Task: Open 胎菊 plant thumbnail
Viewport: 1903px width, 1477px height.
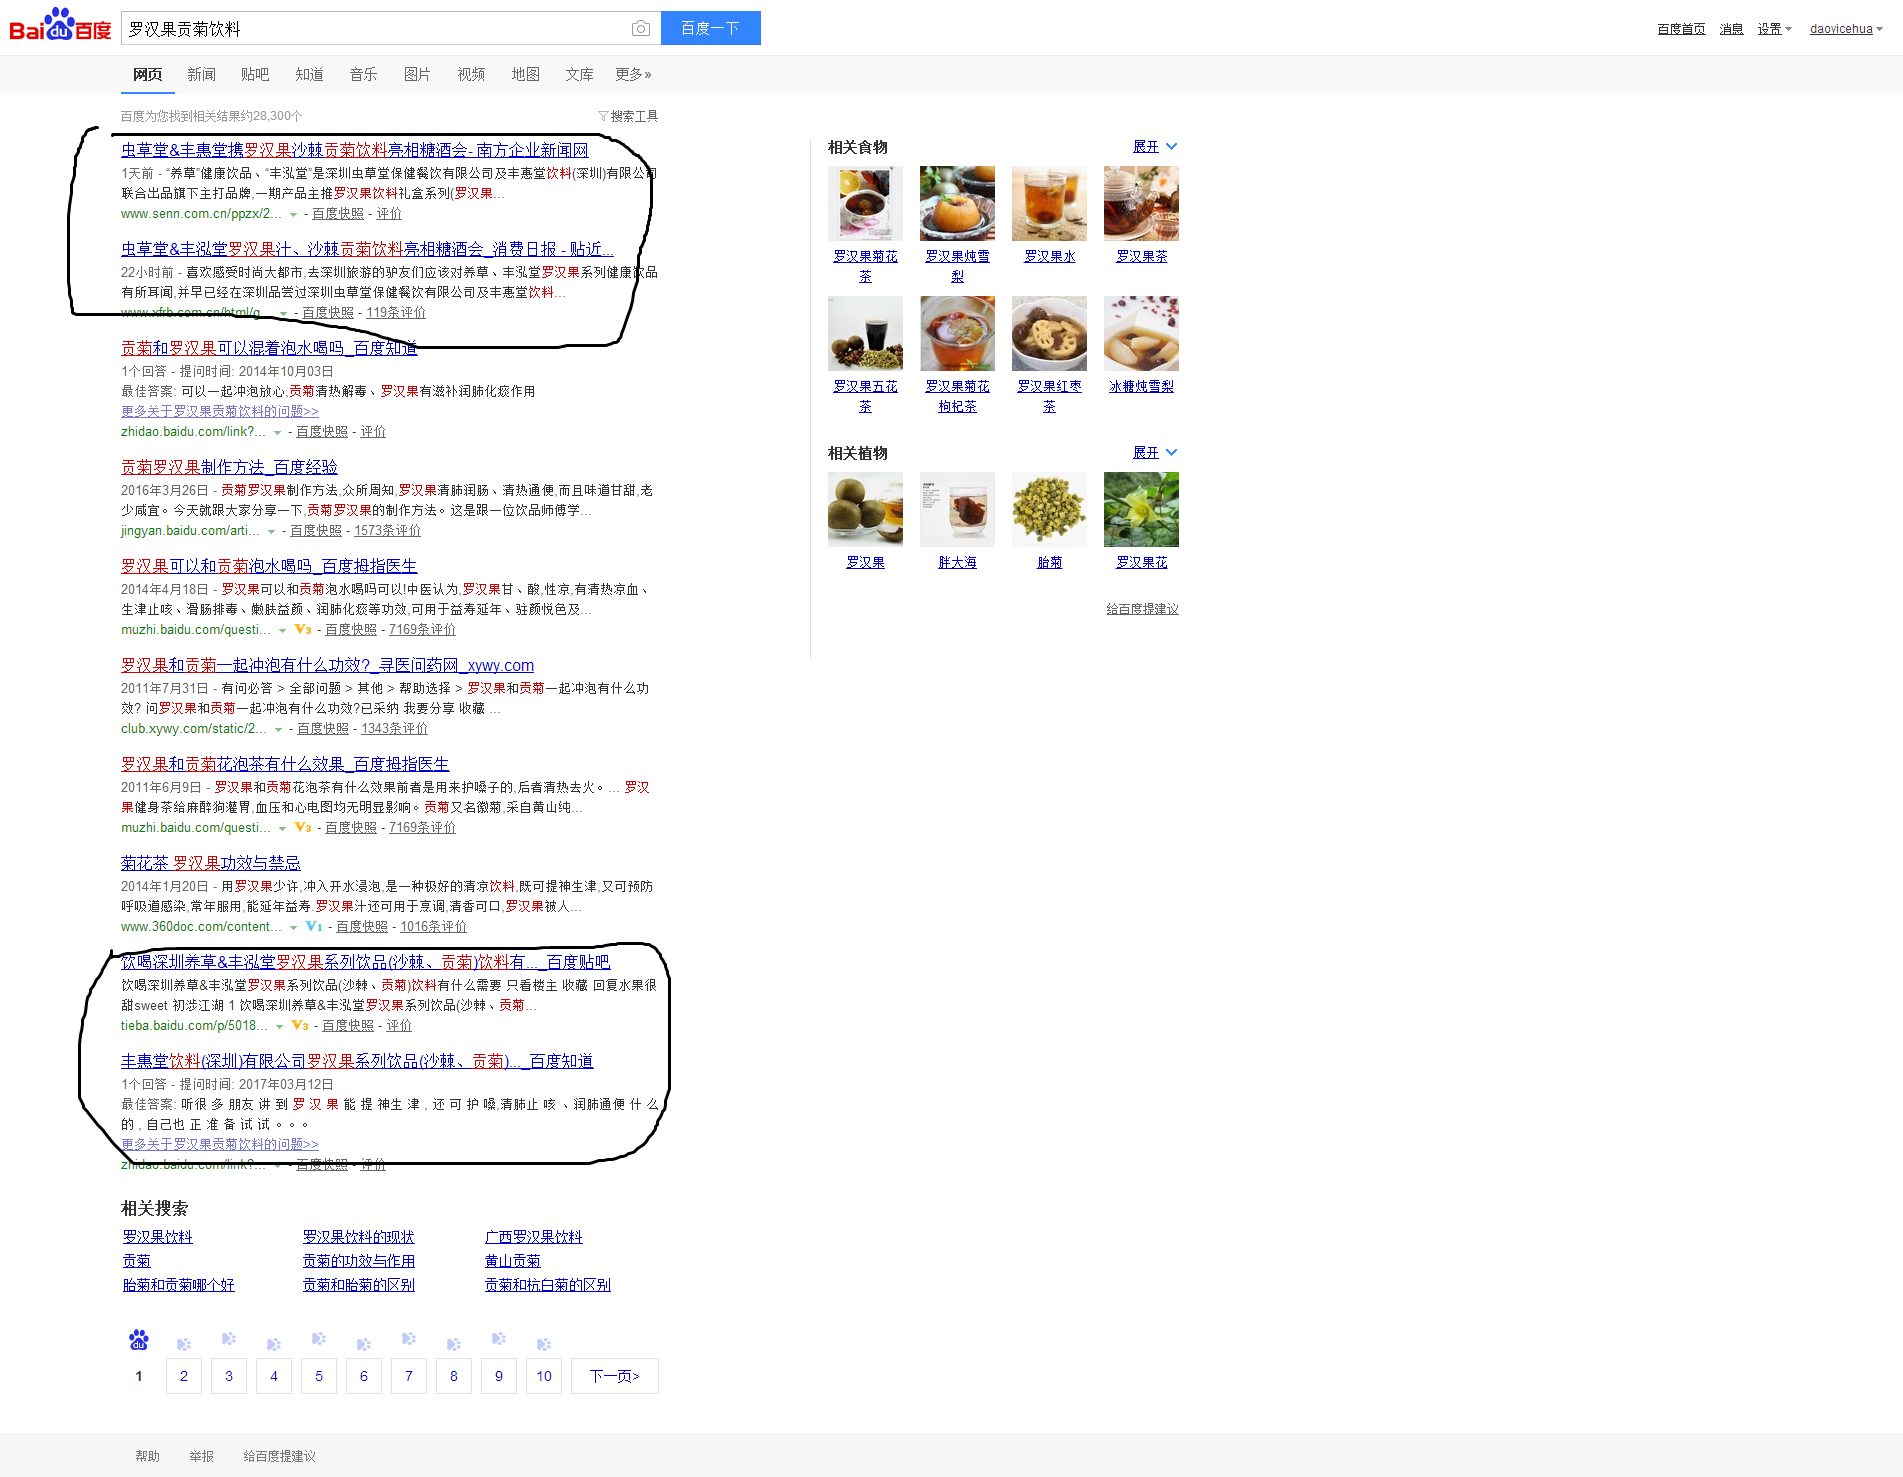Action: coord(1049,509)
